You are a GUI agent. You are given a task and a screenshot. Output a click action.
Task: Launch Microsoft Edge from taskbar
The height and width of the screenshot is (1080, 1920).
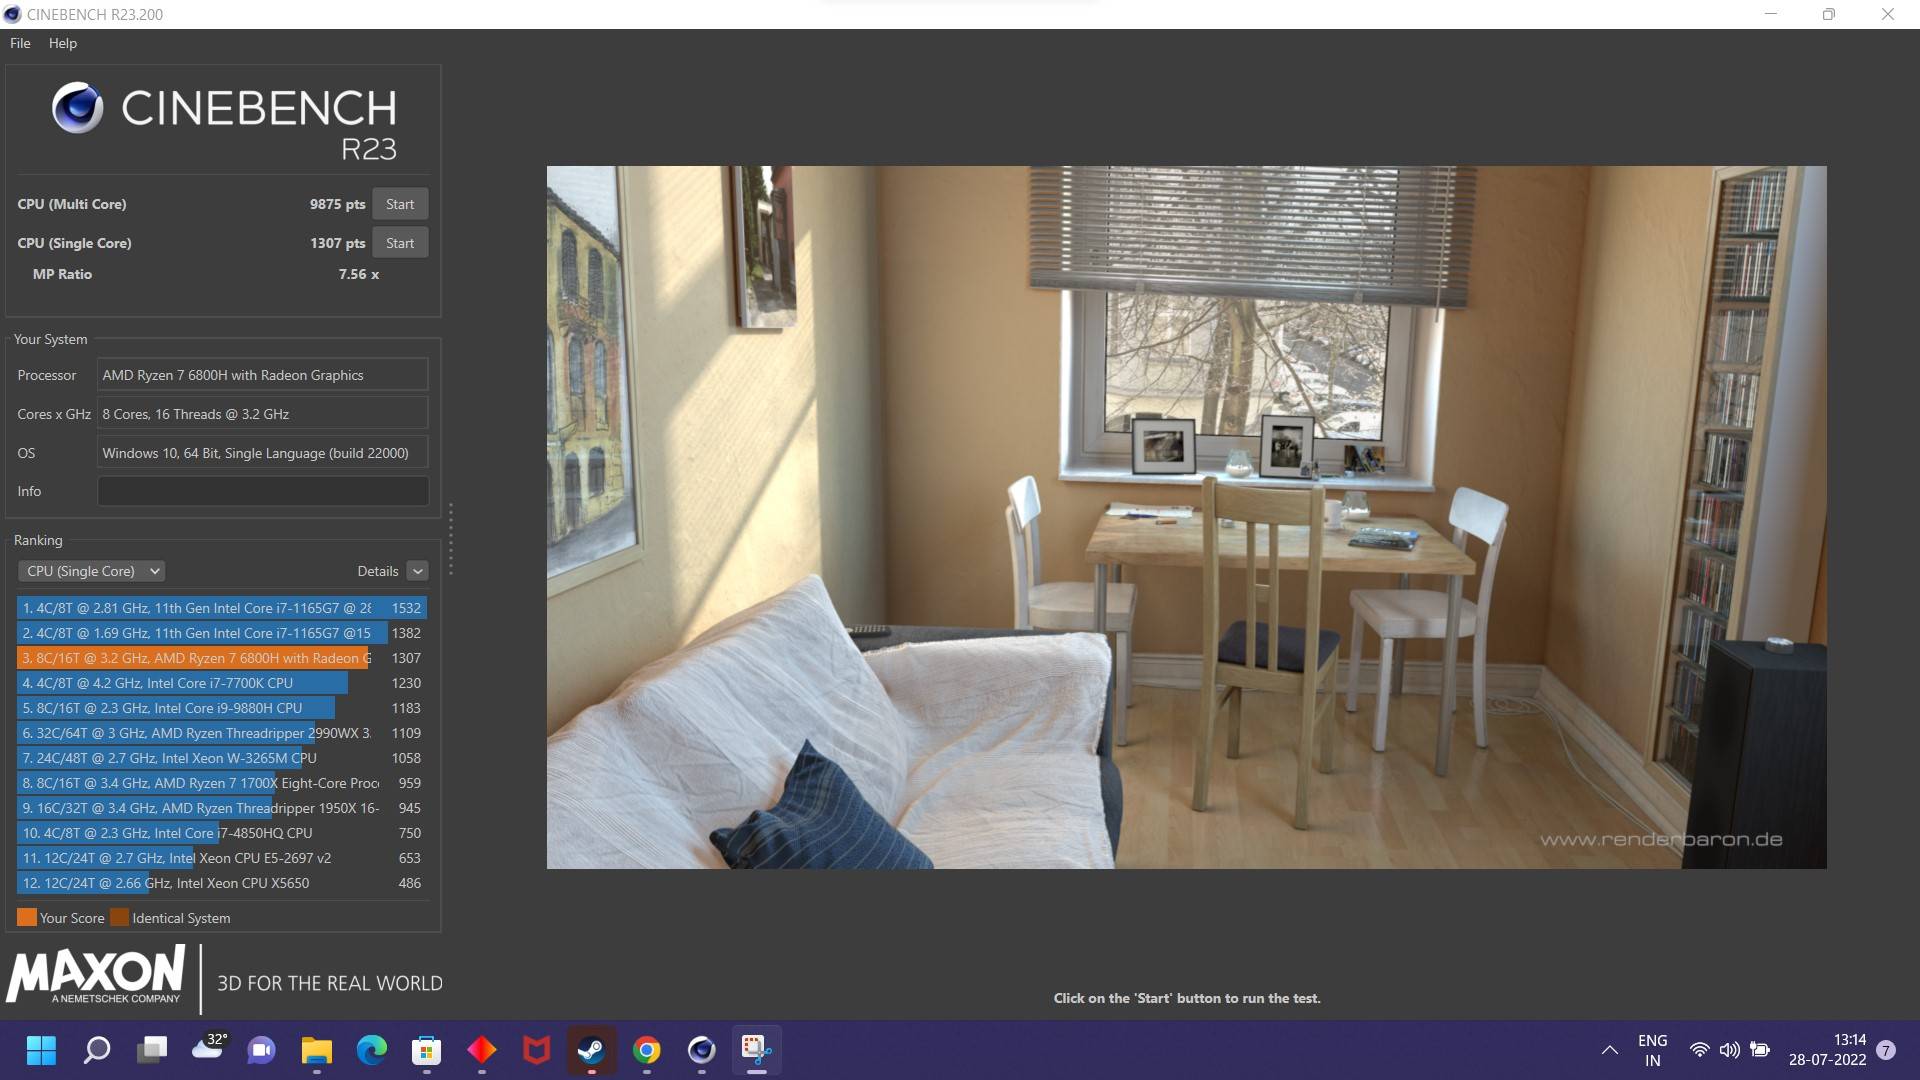pyautogui.click(x=372, y=1050)
